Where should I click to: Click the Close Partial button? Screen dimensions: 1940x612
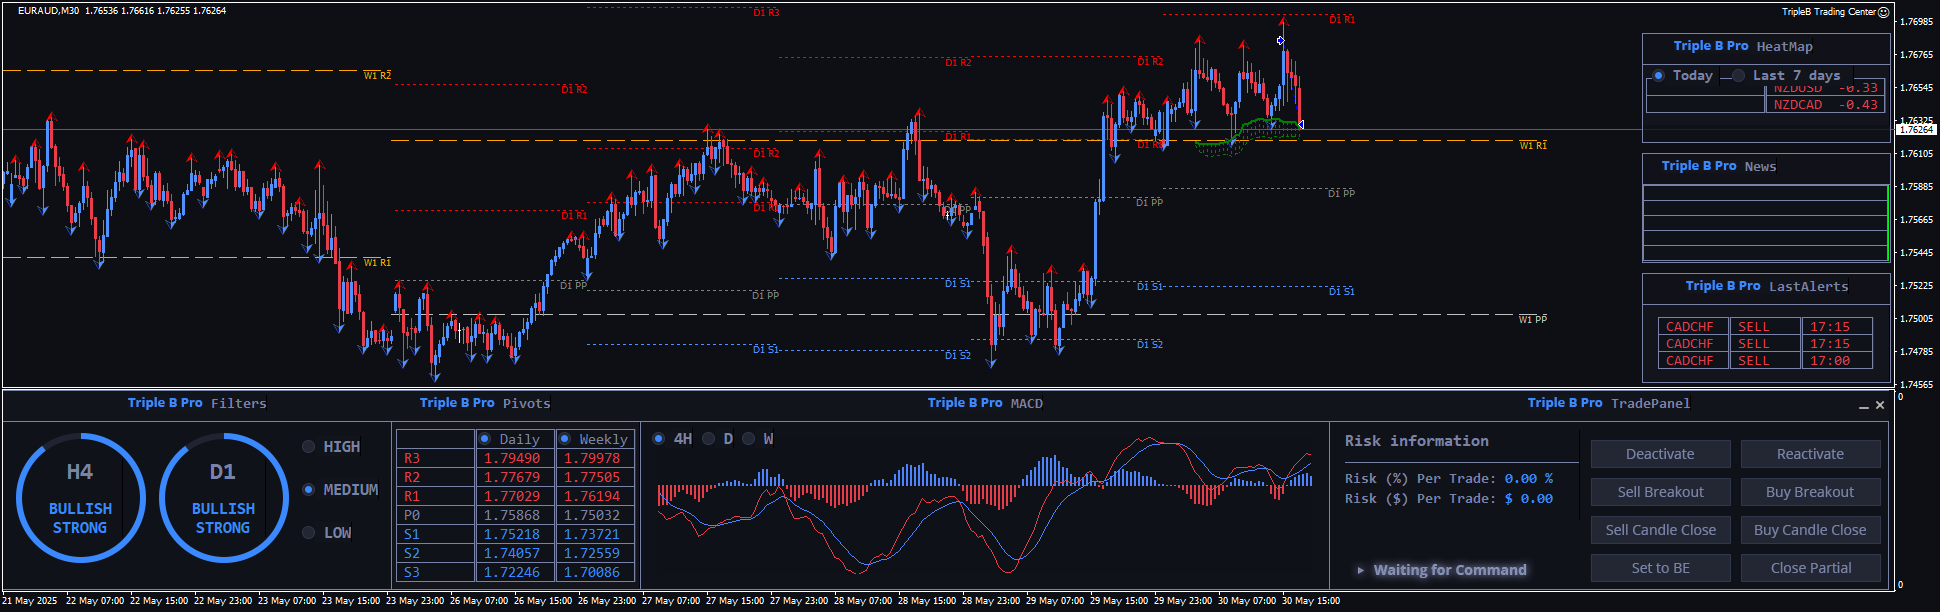pos(1810,568)
